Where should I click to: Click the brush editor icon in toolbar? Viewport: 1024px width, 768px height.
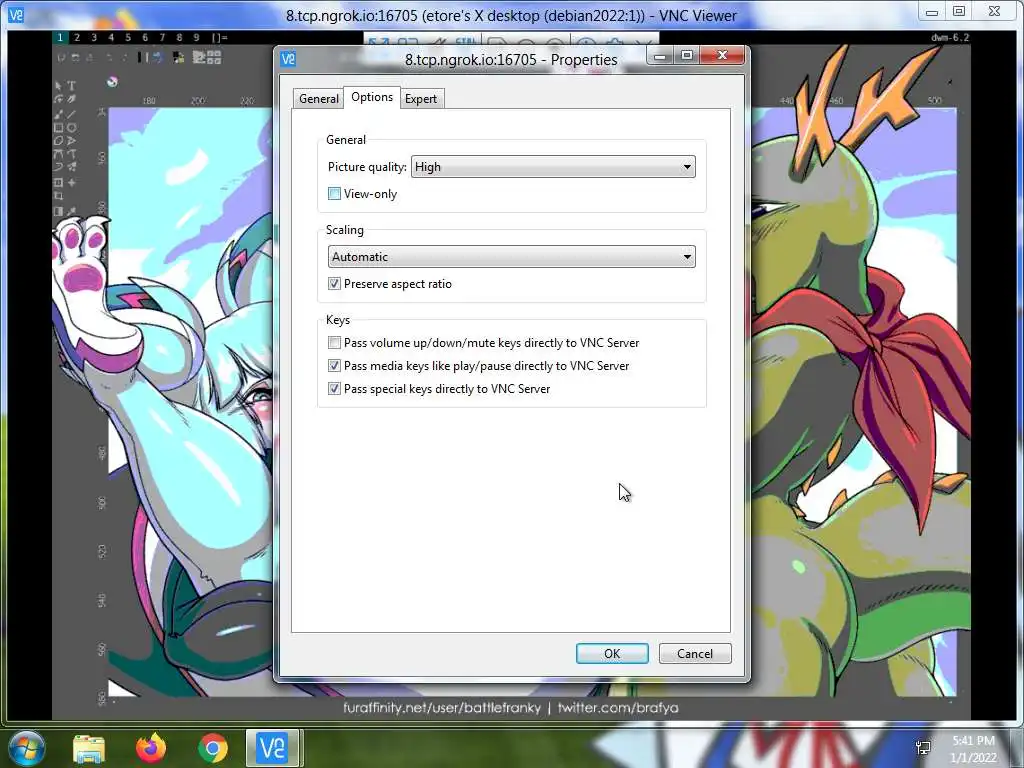click(199, 57)
